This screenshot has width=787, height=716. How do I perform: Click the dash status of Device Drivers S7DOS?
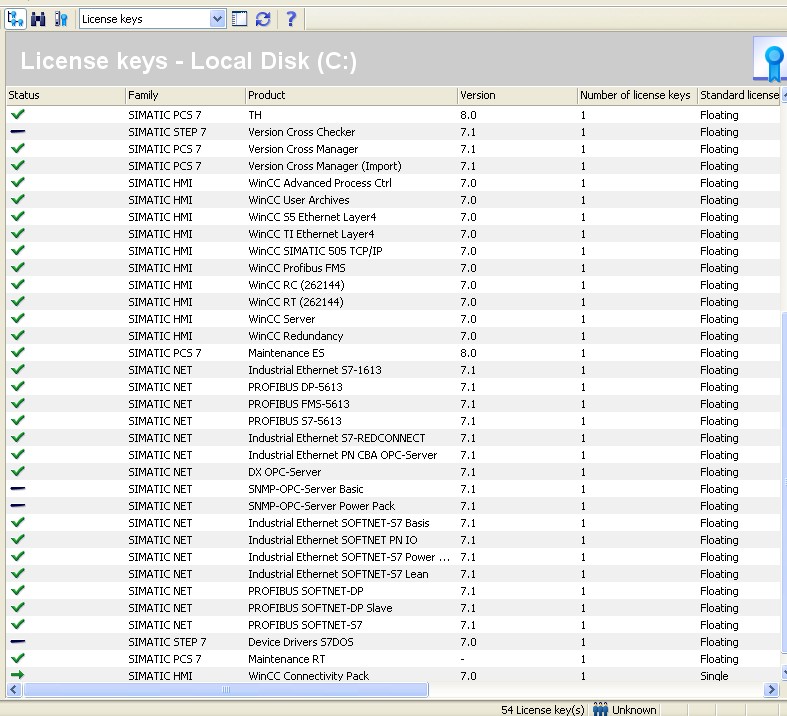[18, 641]
